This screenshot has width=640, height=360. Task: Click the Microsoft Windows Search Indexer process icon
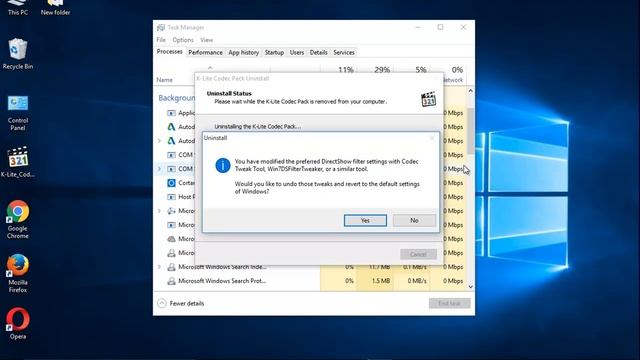coord(171,267)
